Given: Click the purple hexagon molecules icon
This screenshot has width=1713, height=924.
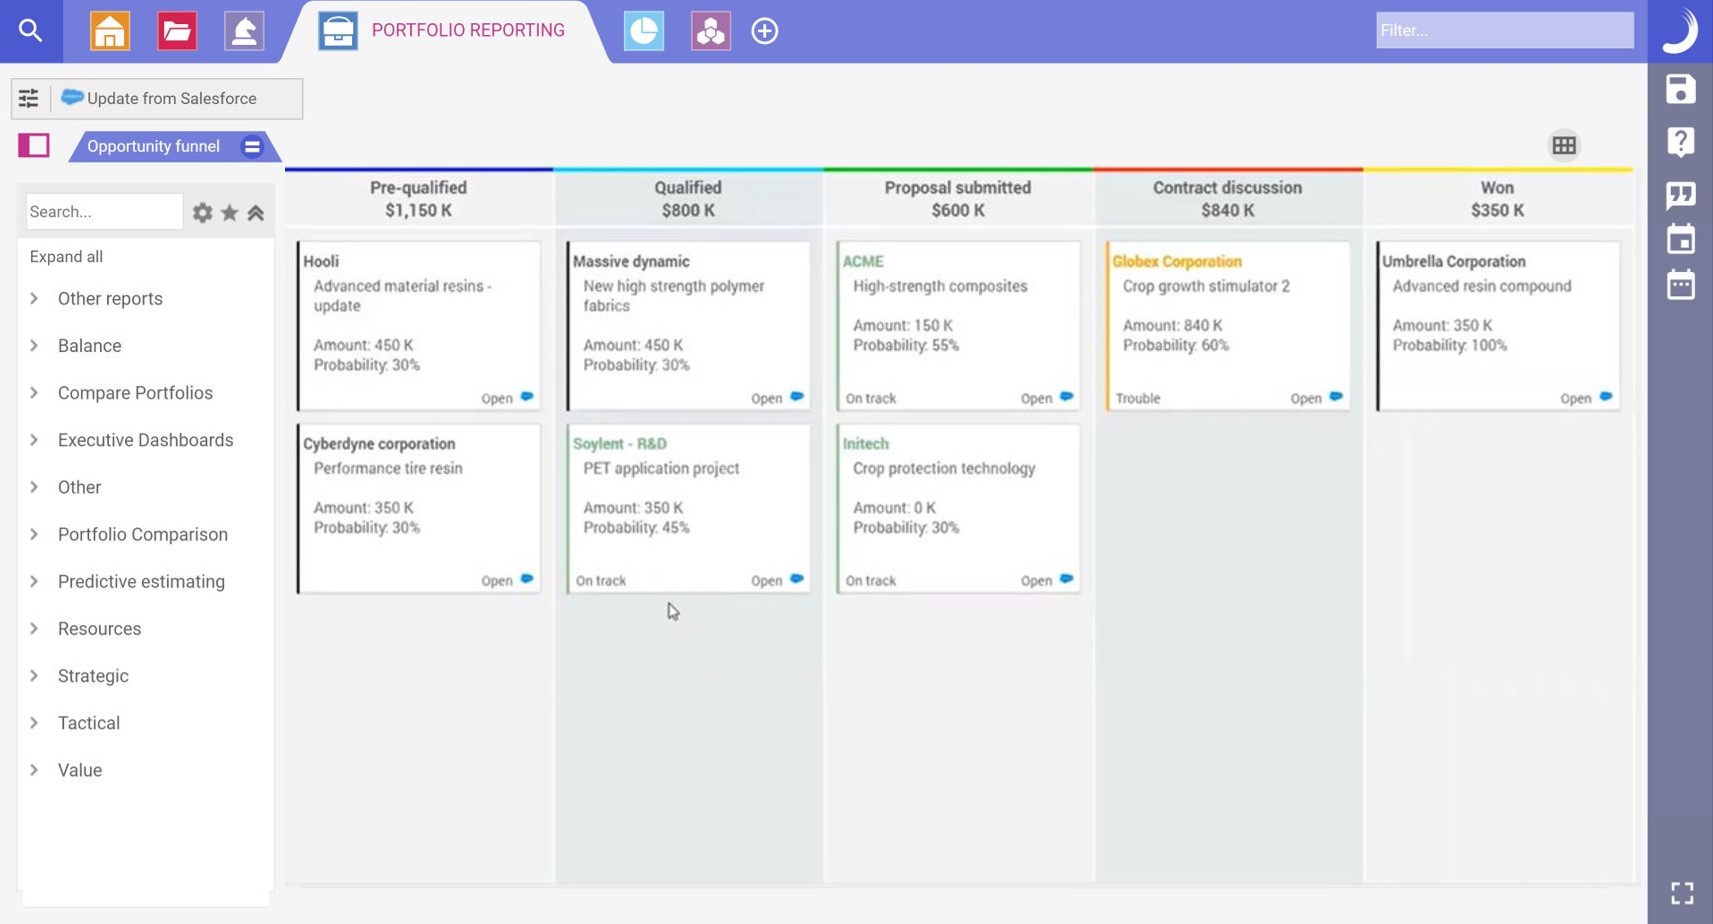Looking at the screenshot, I should pos(710,30).
